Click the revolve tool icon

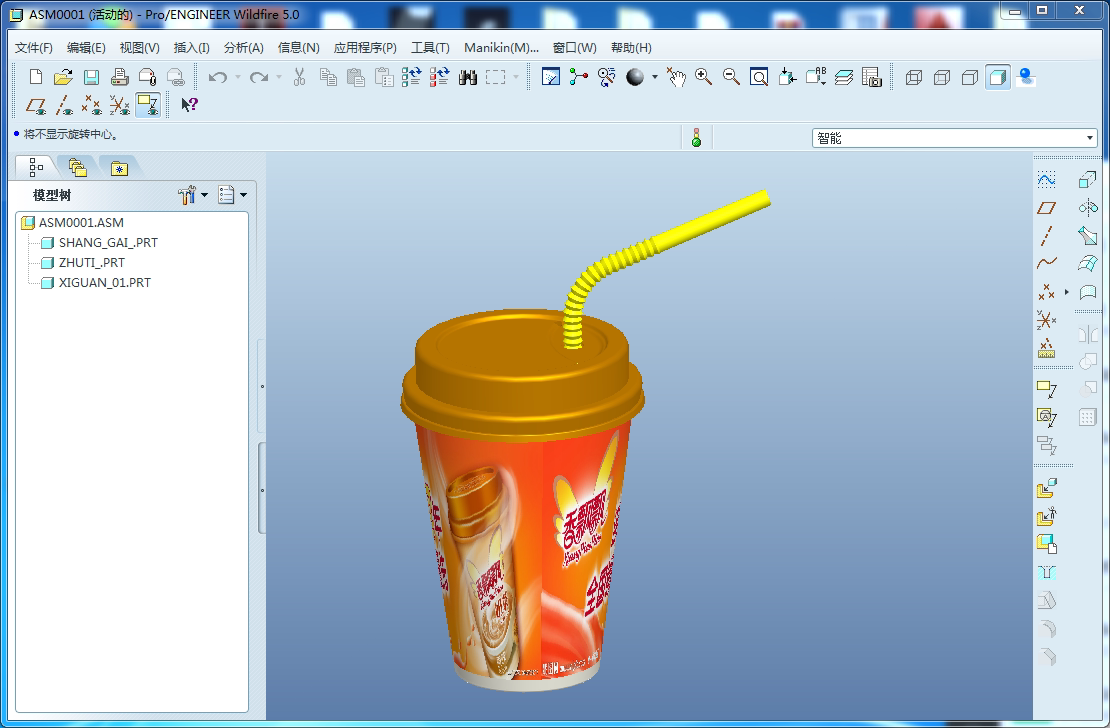(1088, 207)
